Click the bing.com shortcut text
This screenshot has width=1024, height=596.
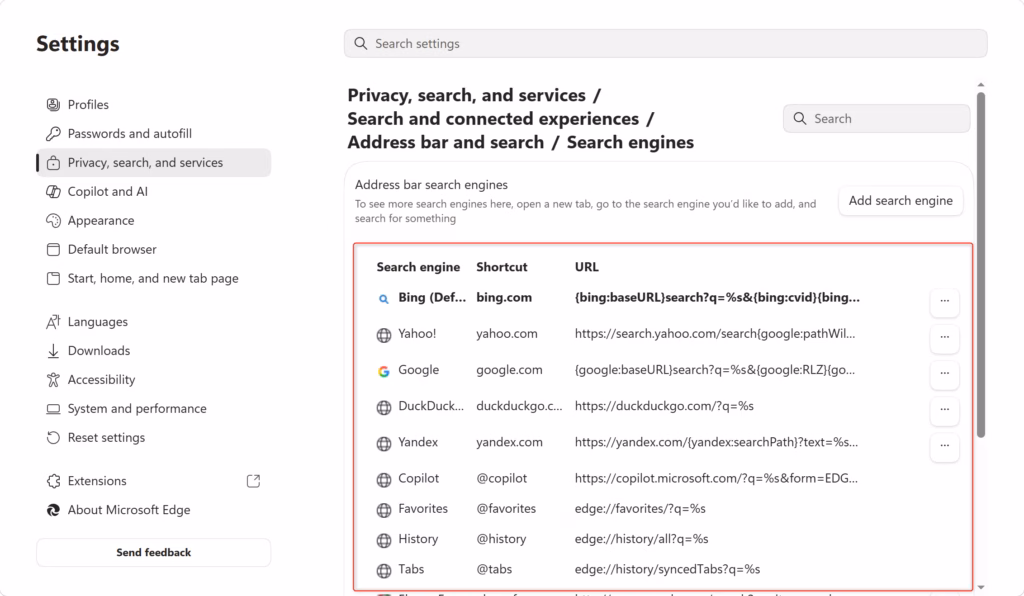pos(504,298)
